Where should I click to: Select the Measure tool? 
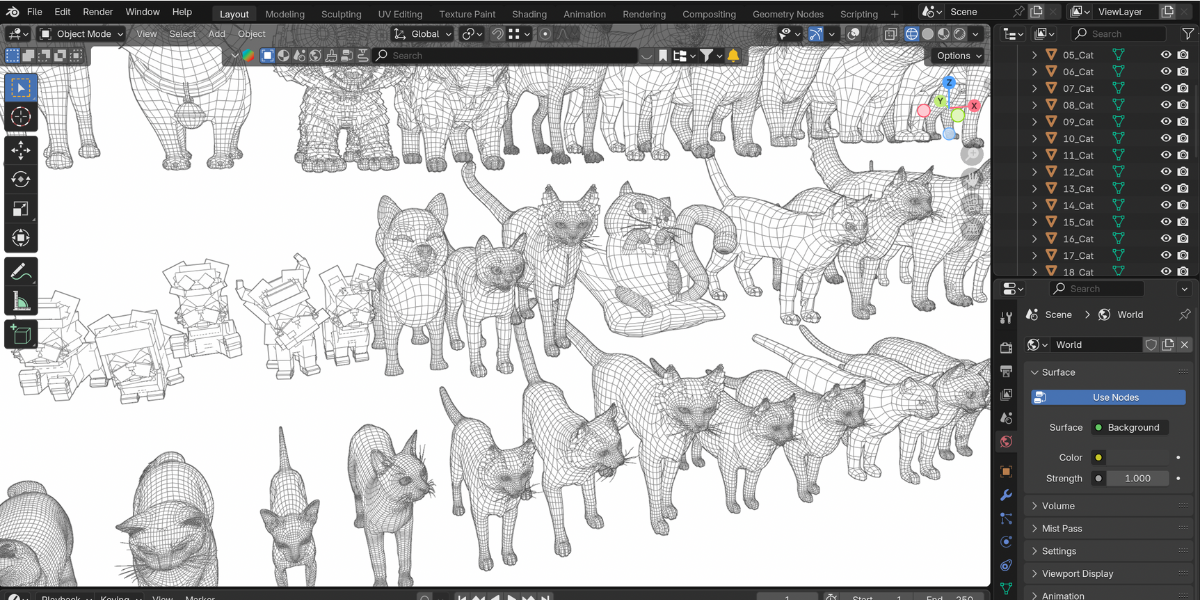(x=21, y=300)
